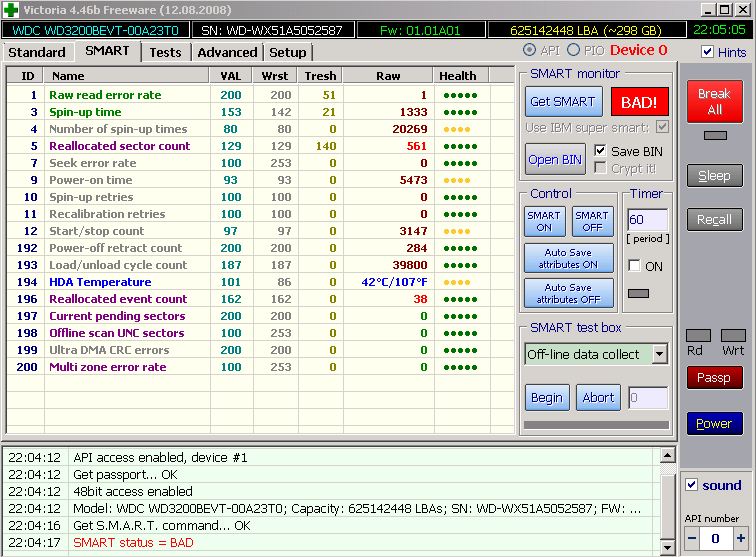Increase API number with plus button
This screenshot has height=557, width=756.
tap(740, 538)
